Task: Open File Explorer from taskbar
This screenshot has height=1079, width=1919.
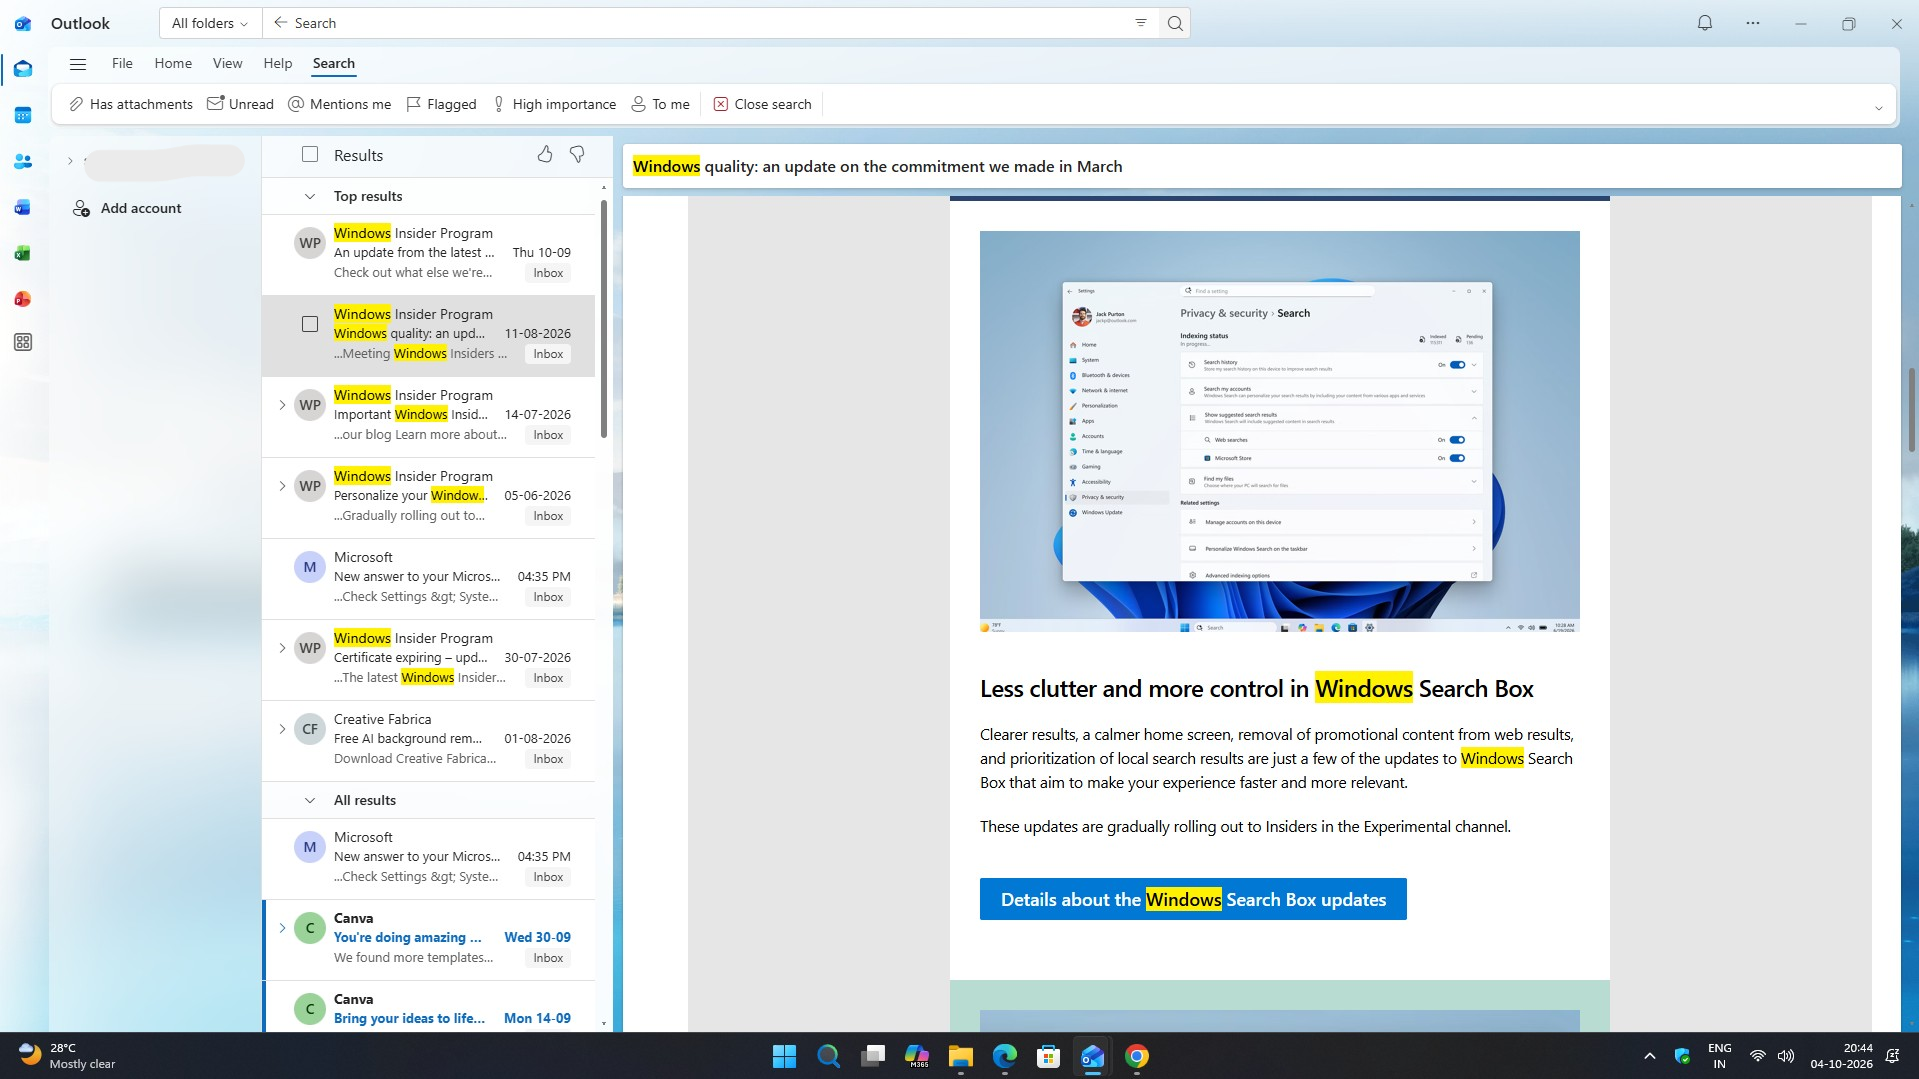Action: click(960, 1056)
